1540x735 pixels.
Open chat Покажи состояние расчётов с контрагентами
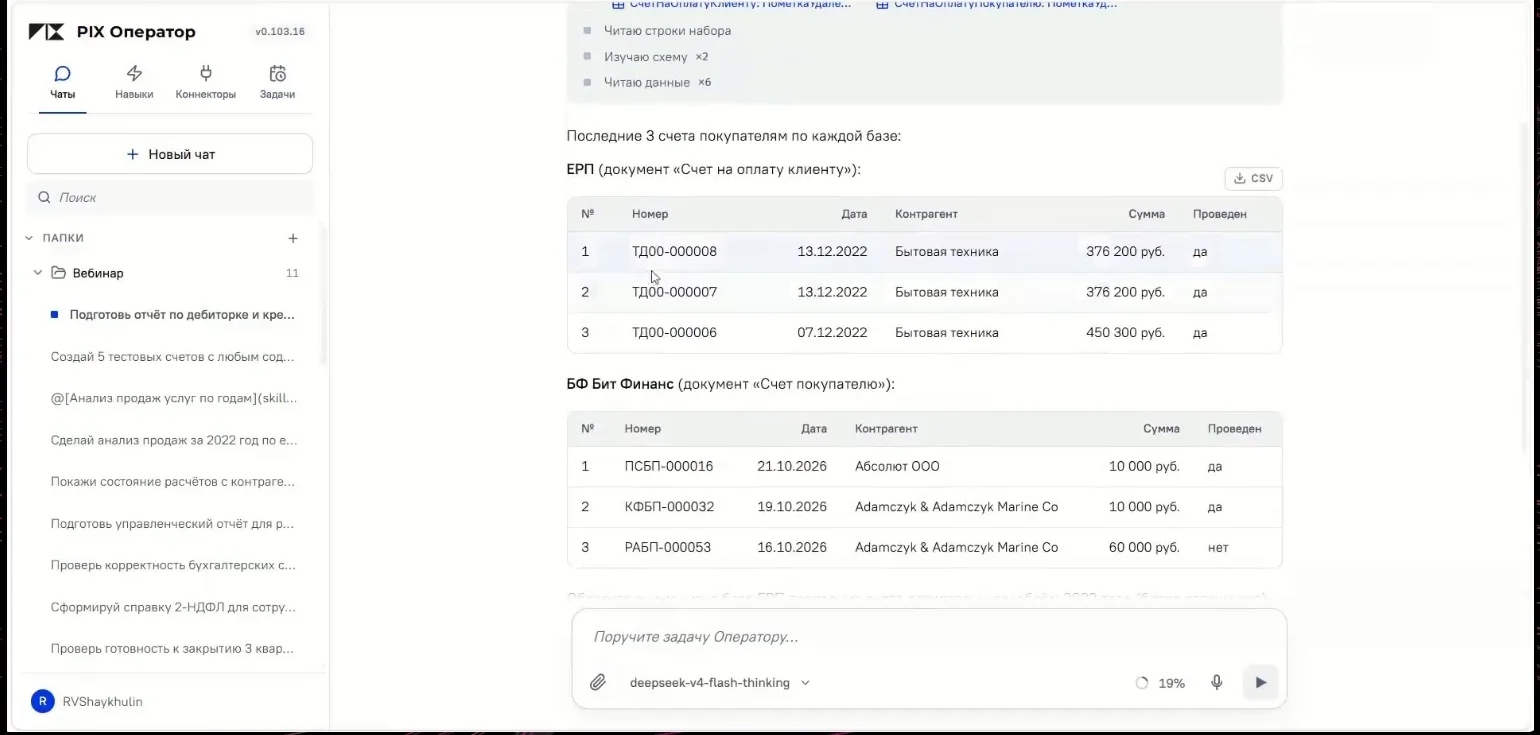(x=172, y=482)
